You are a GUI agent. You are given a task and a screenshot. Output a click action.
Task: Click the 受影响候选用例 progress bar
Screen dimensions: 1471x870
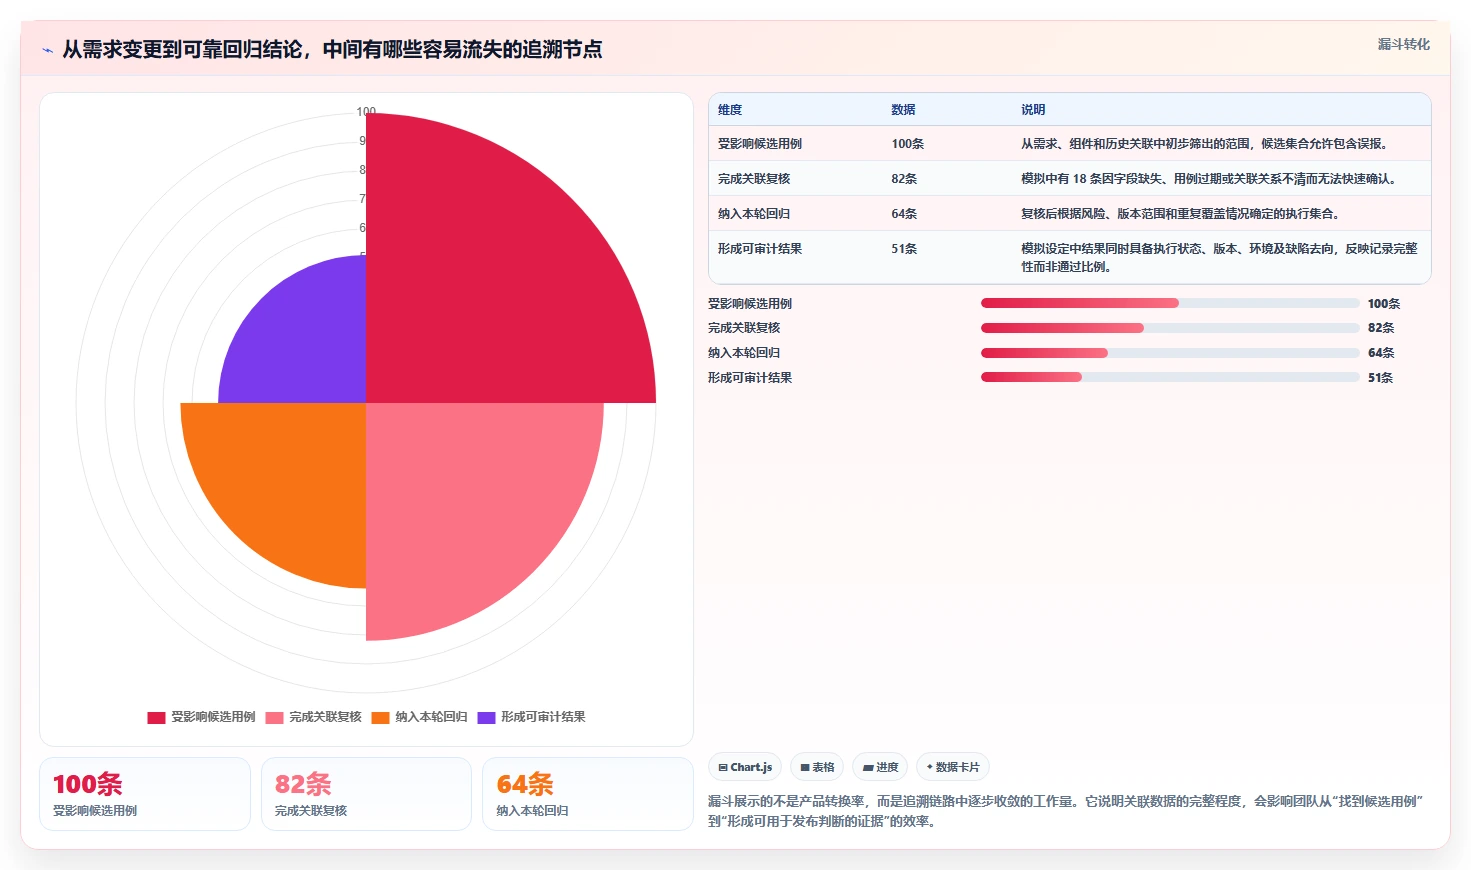(x=1170, y=303)
